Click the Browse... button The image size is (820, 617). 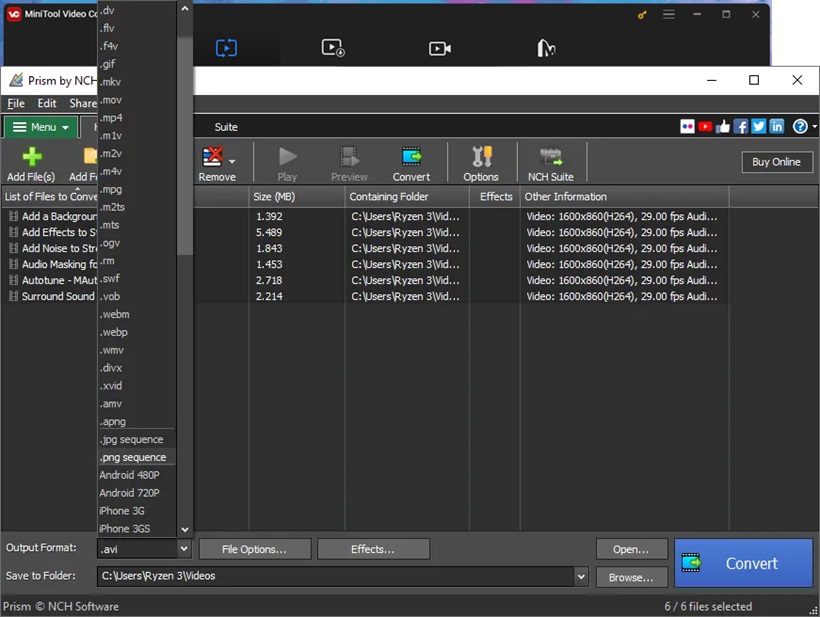coord(631,578)
